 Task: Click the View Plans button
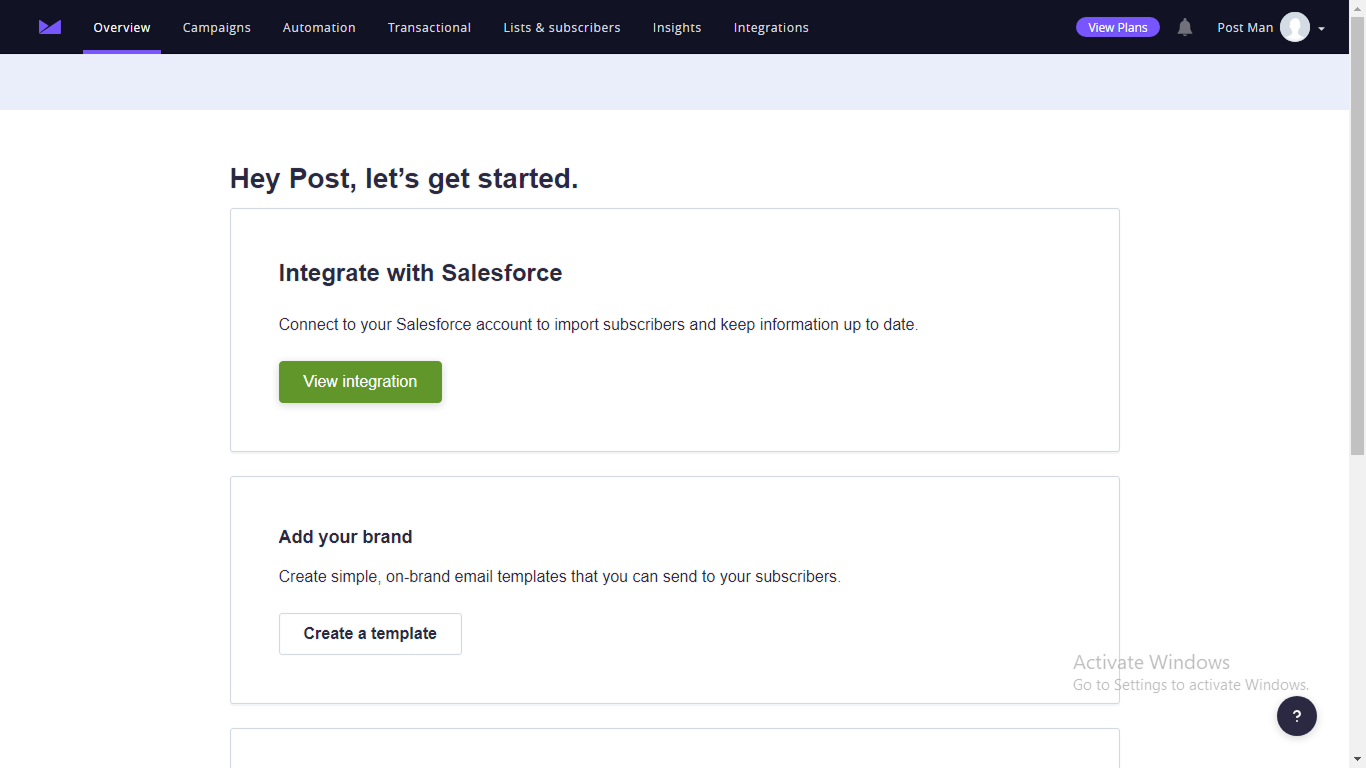[1118, 27]
